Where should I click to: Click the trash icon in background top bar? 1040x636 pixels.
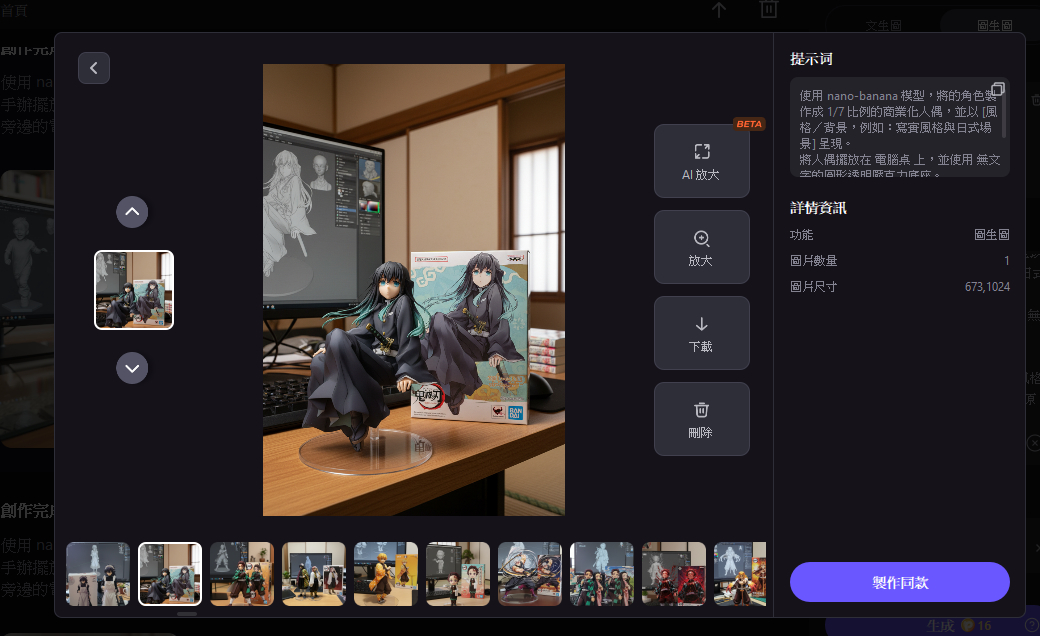(x=769, y=9)
